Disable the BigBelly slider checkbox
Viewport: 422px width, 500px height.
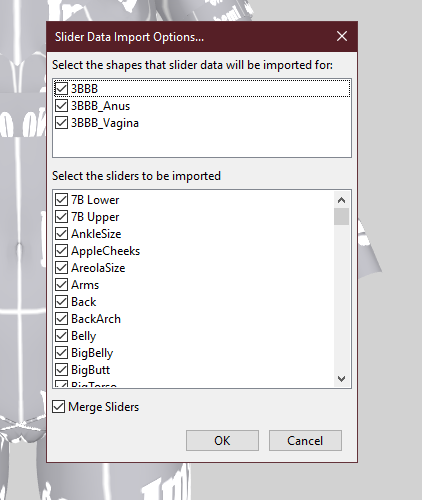[61, 353]
